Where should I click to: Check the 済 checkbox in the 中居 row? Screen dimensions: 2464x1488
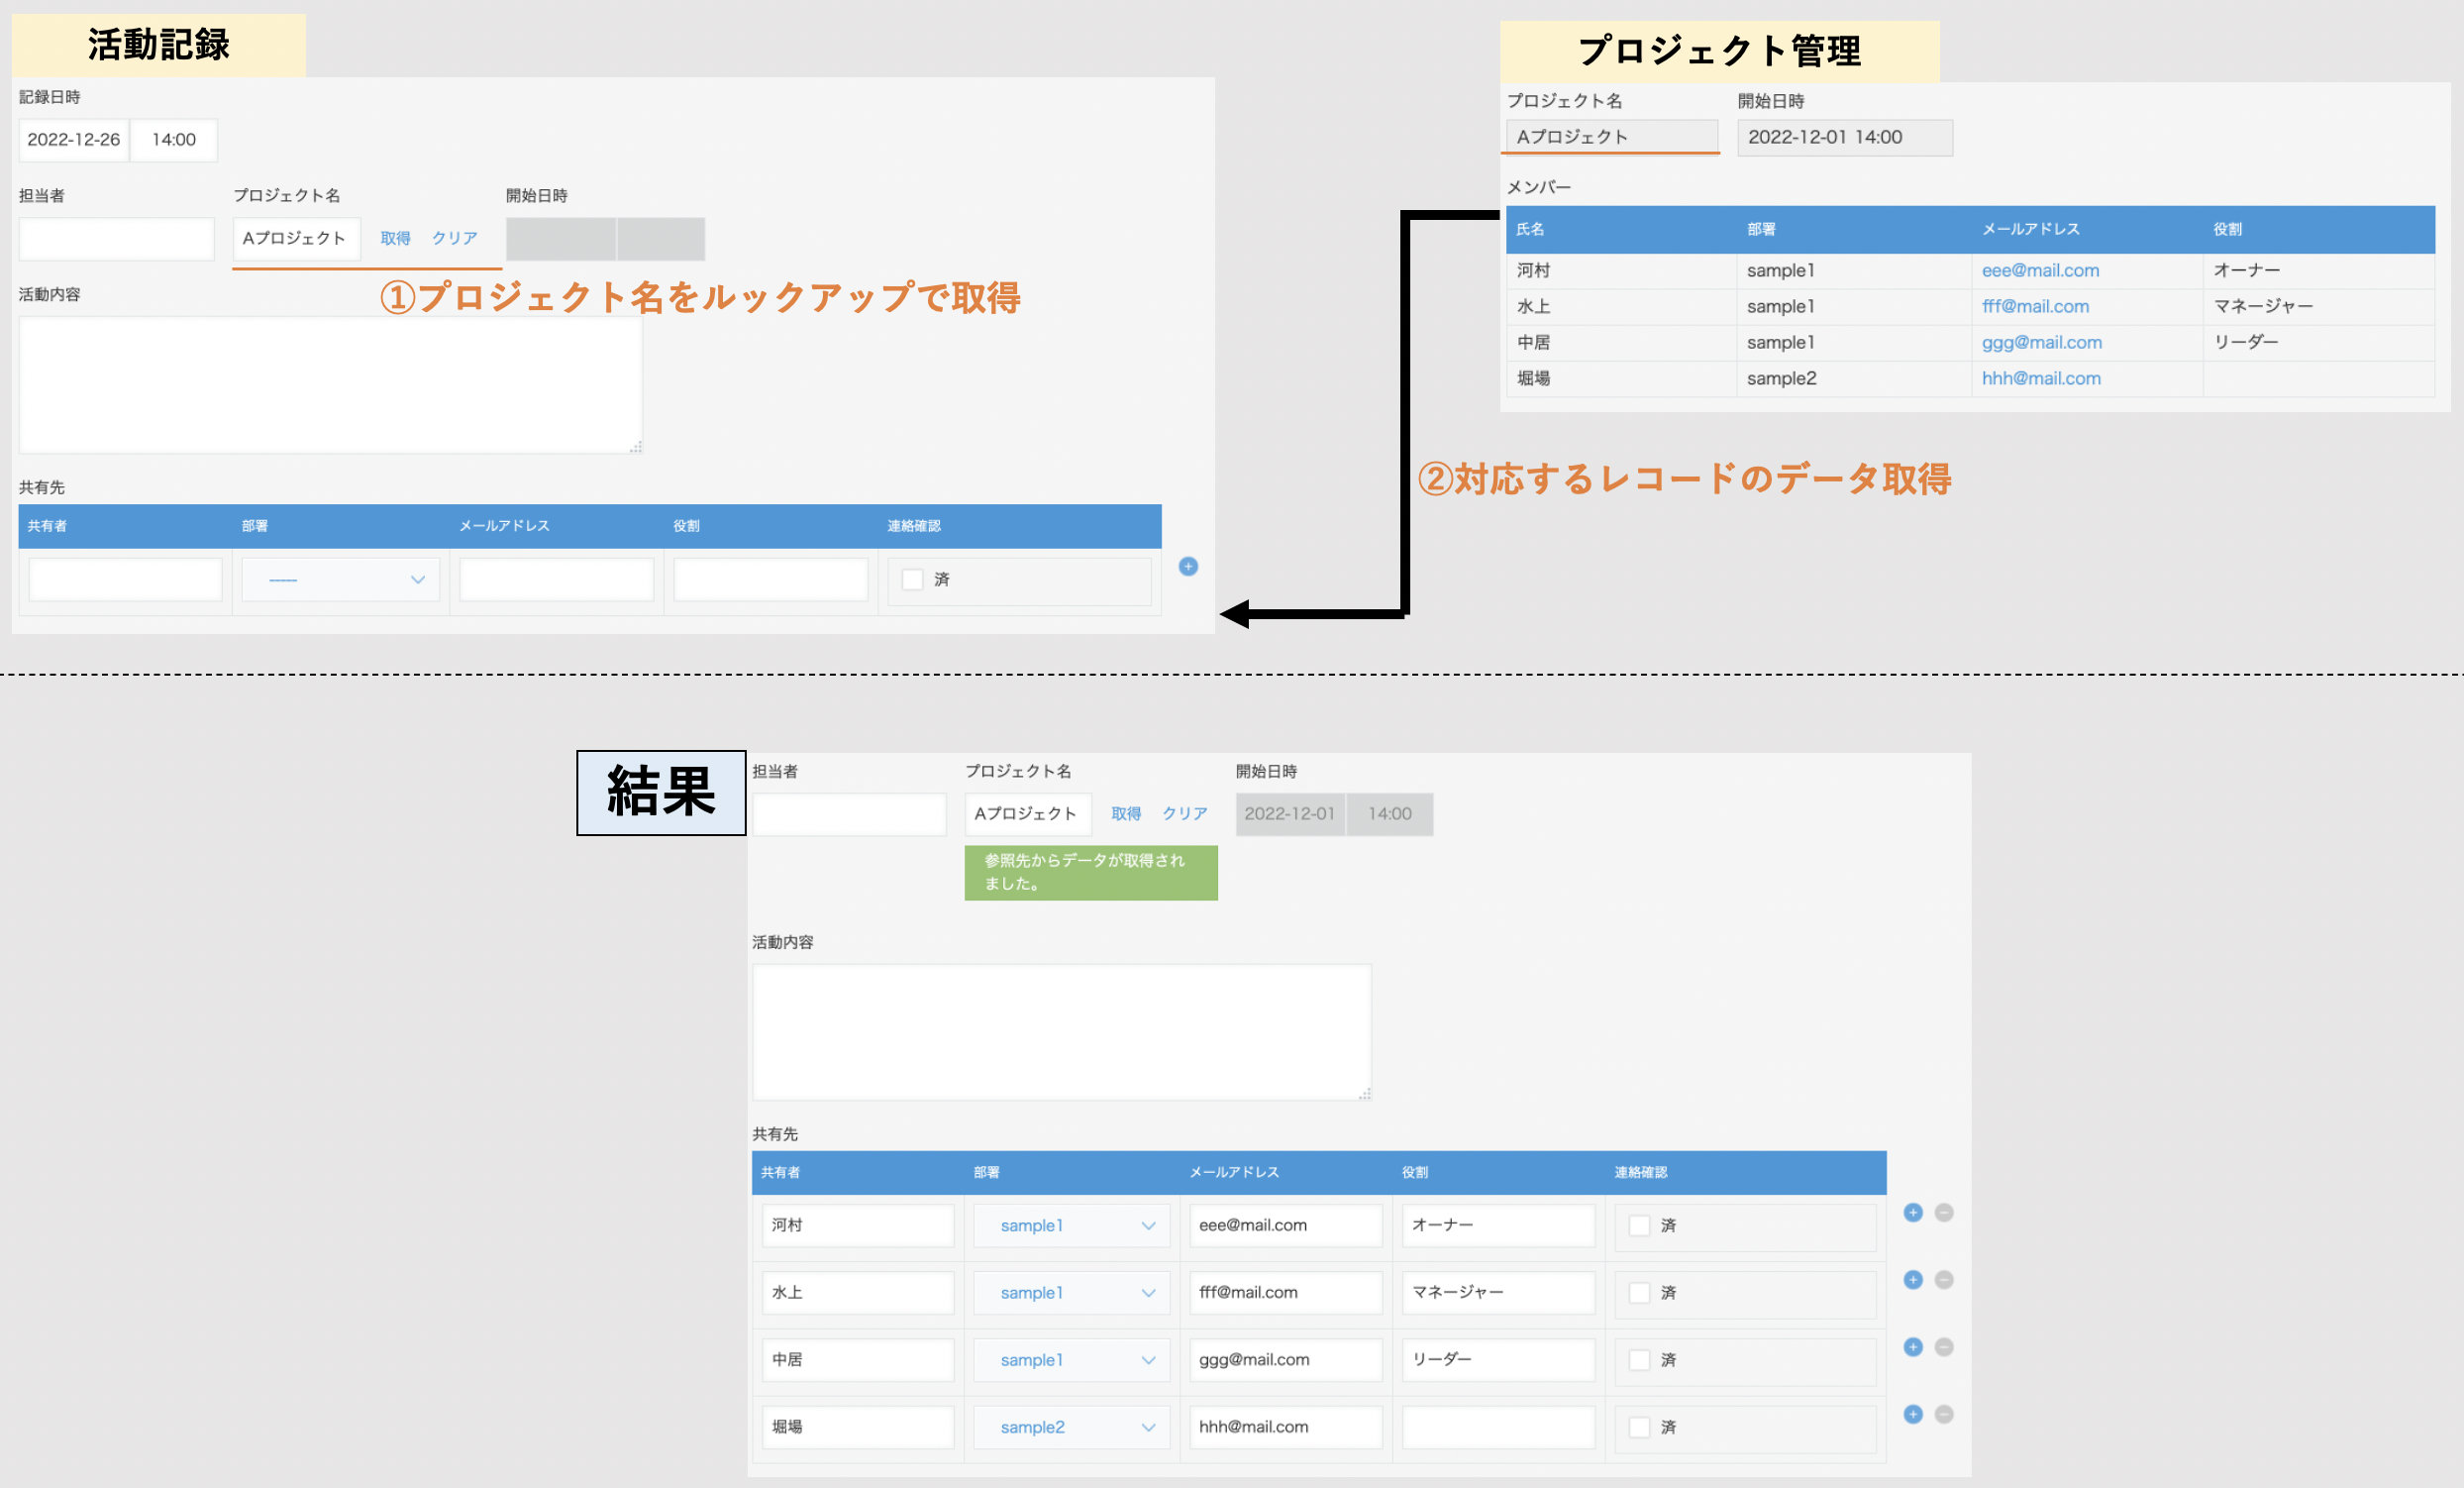tap(1639, 1359)
